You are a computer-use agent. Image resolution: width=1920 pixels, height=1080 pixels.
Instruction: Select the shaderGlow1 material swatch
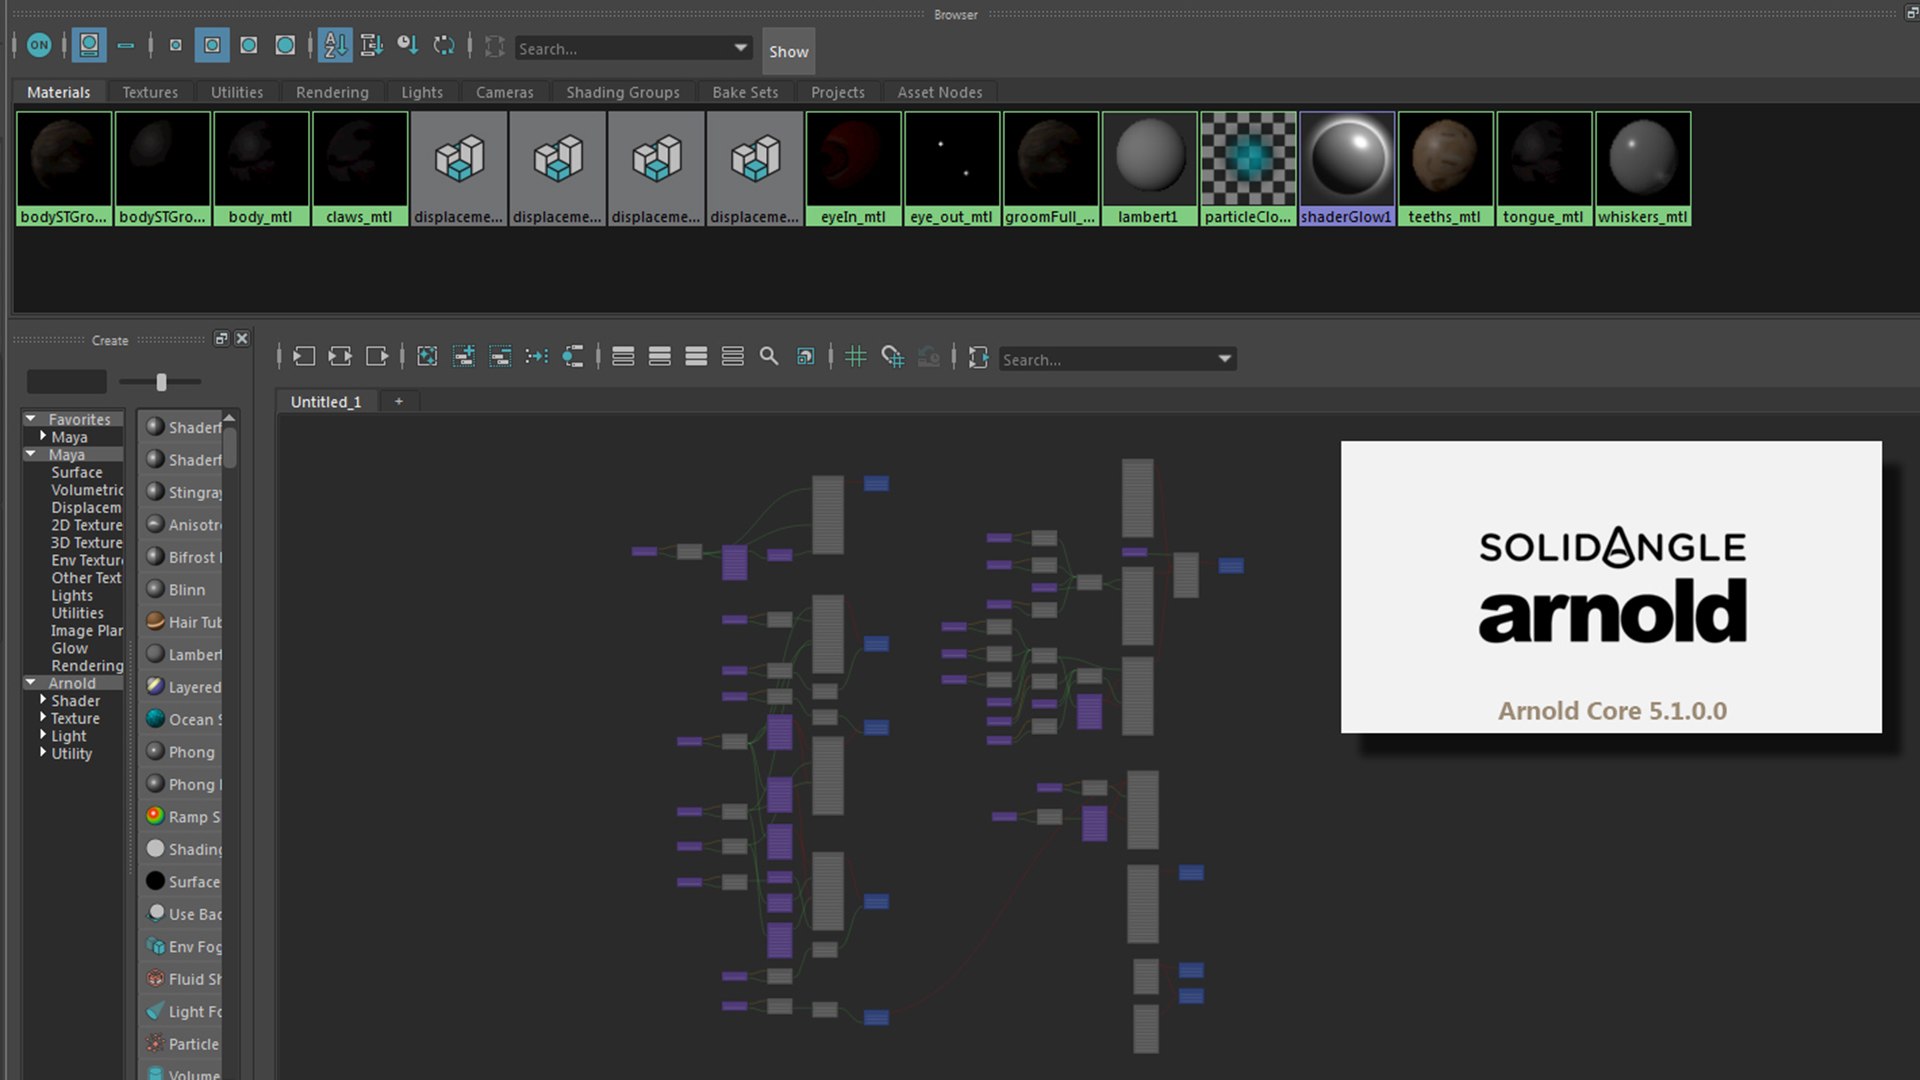tap(1346, 168)
